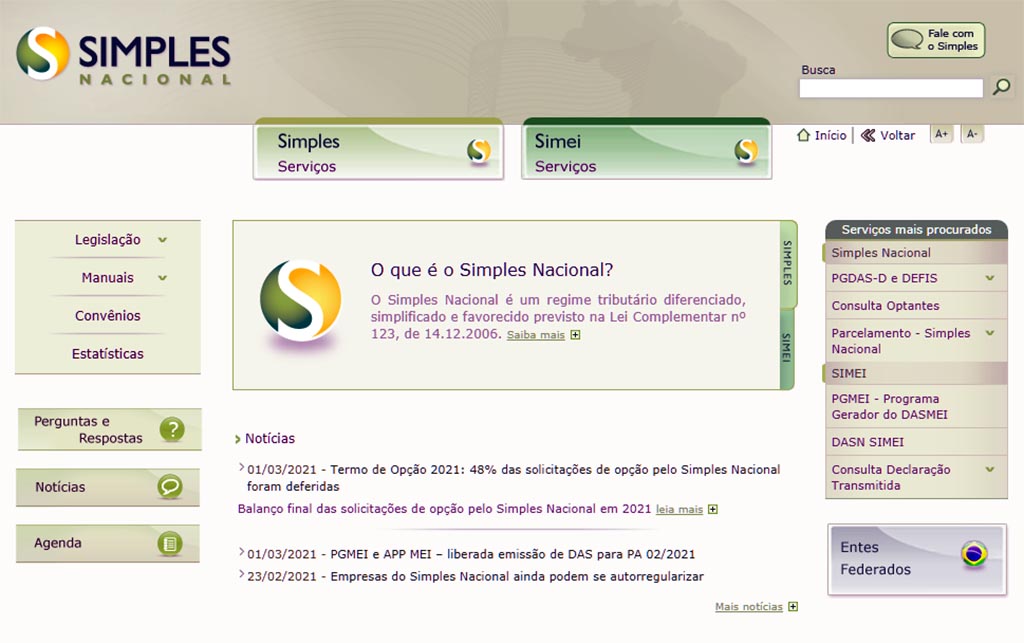Expand the Consulta Declaração Transmitida arrow
This screenshot has height=643, width=1024.
(990, 469)
